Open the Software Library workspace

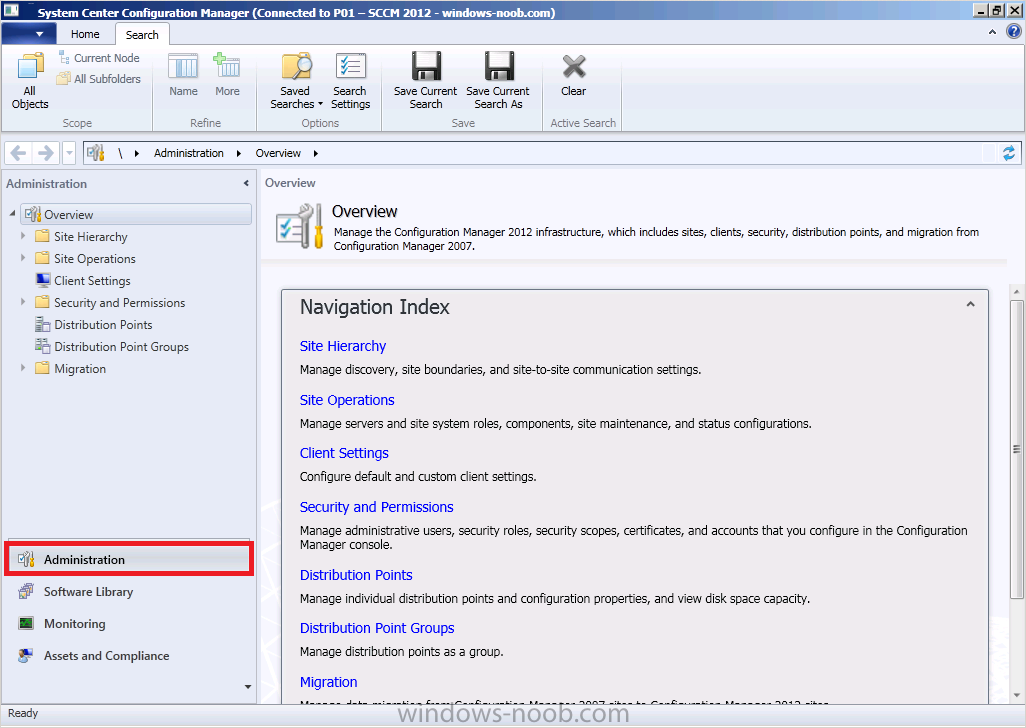[128, 591]
